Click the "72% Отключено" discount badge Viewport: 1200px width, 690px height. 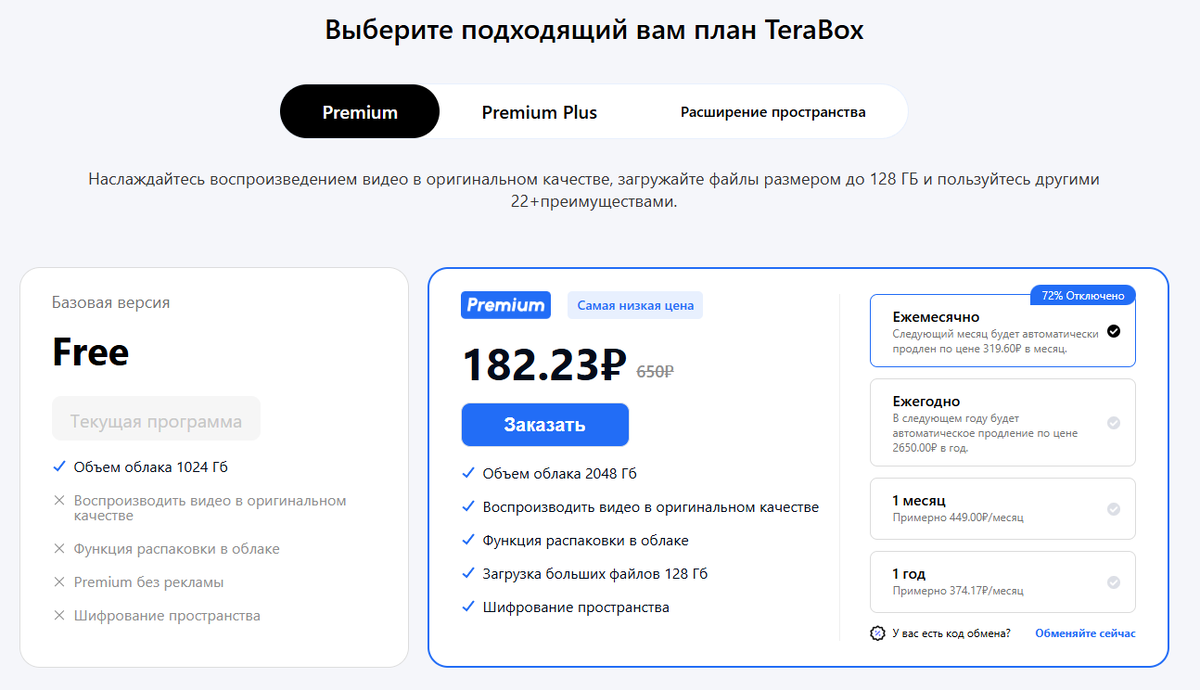[1083, 294]
